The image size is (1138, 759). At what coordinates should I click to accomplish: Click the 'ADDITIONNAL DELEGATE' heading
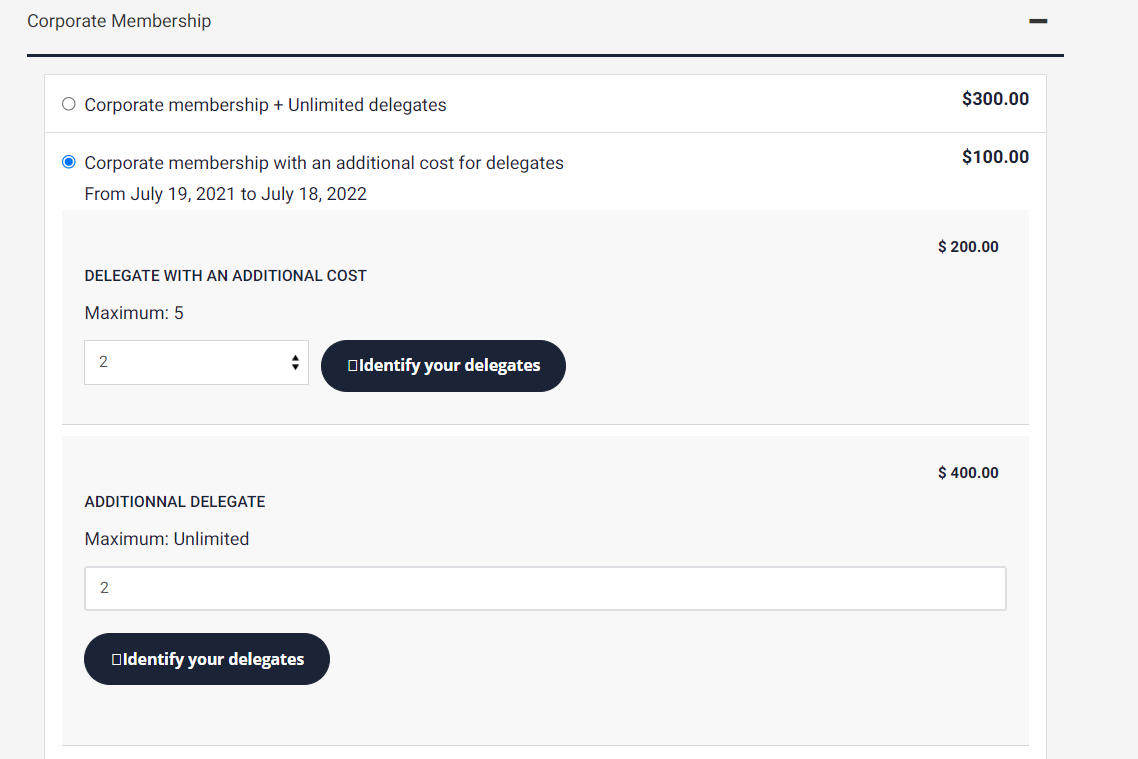pos(175,502)
